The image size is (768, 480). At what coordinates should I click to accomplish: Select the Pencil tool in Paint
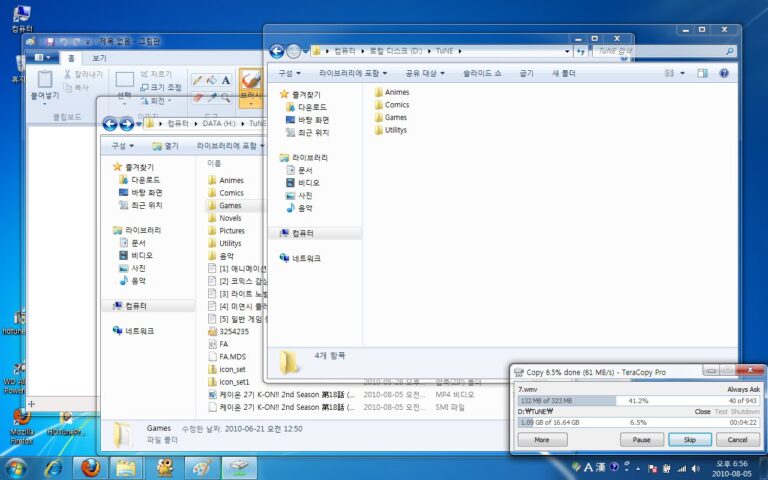coord(198,80)
